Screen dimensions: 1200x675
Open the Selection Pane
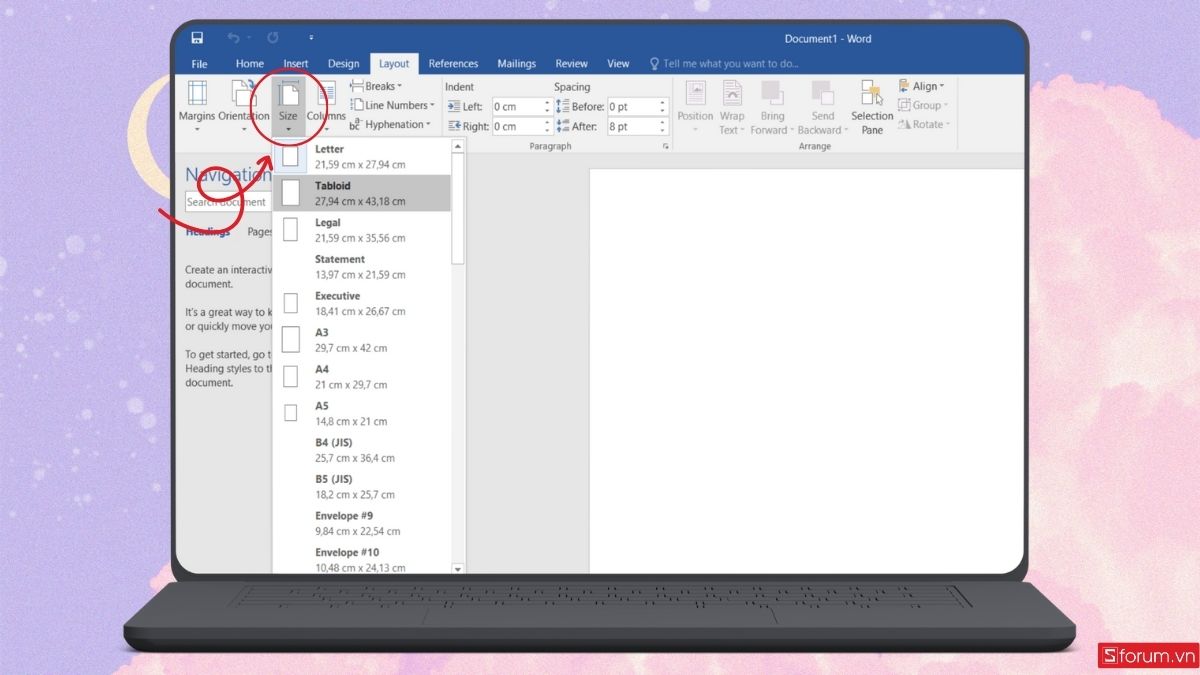871,105
